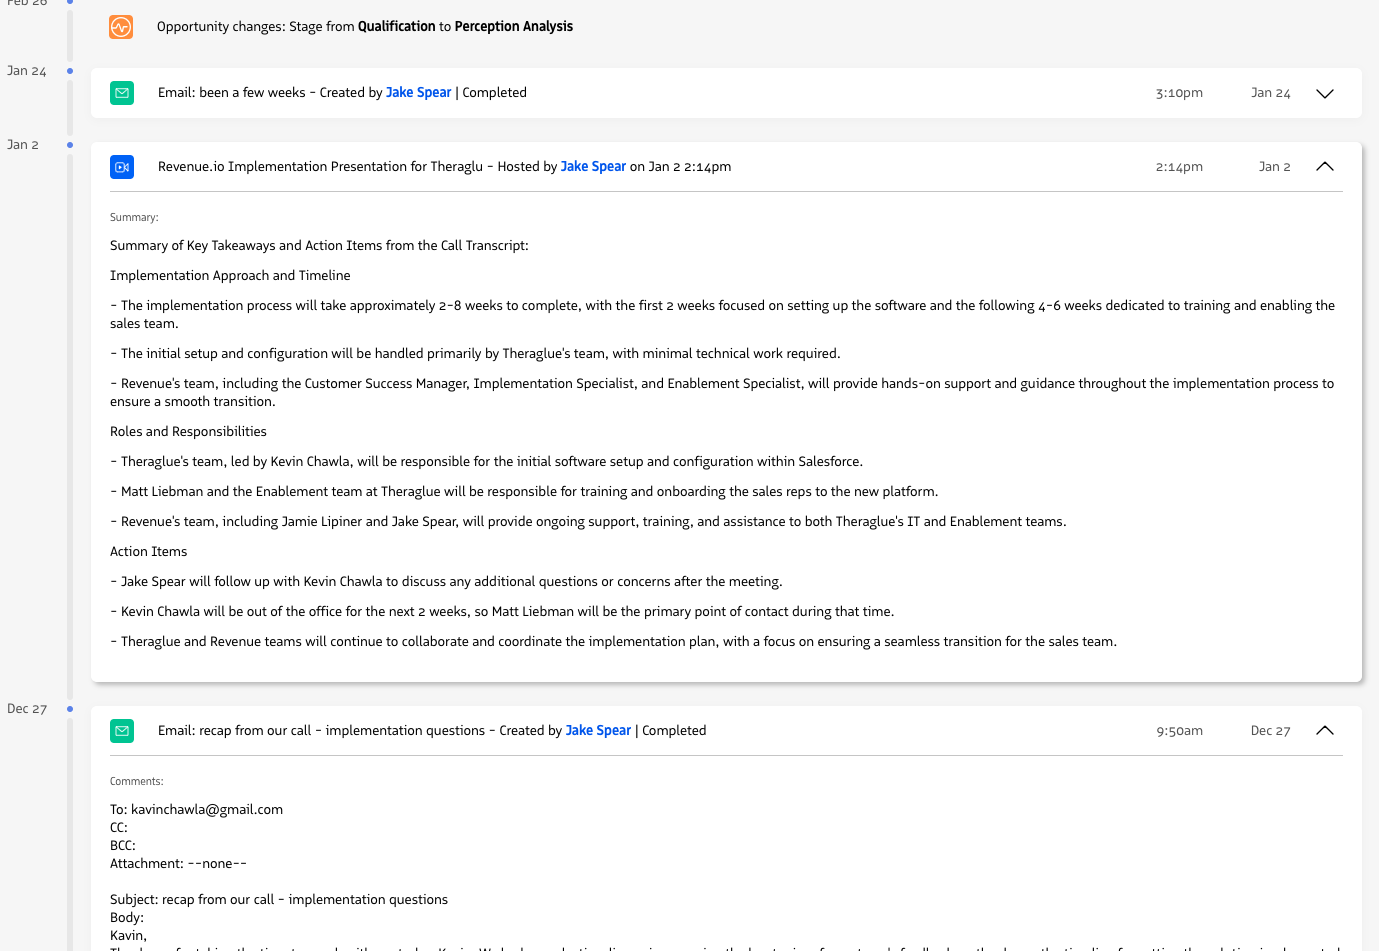Open Jake Spear host link in presentation entry

pyautogui.click(x=593, y=167)
